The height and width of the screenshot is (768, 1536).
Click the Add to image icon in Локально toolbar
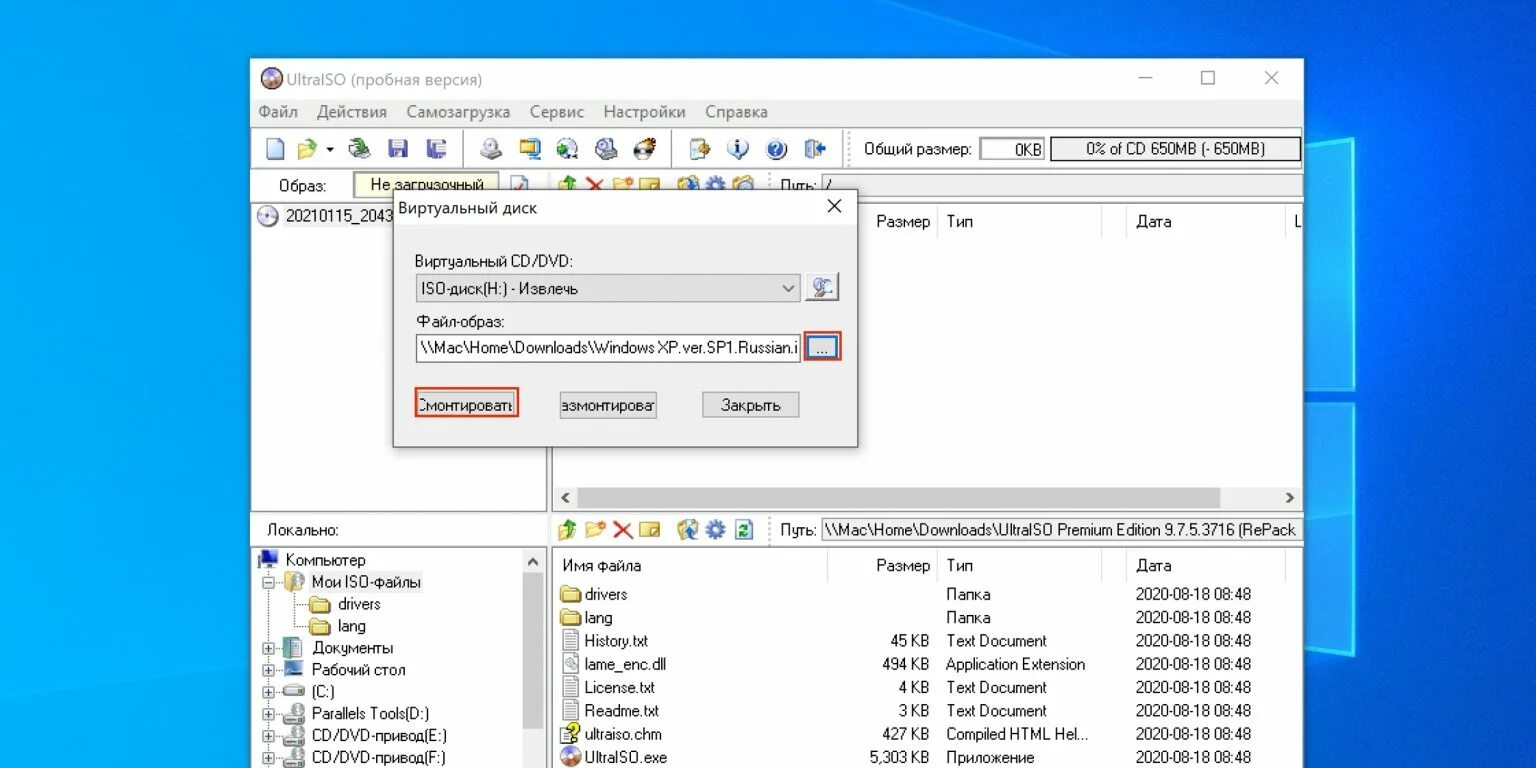click(x=687, y=530)
